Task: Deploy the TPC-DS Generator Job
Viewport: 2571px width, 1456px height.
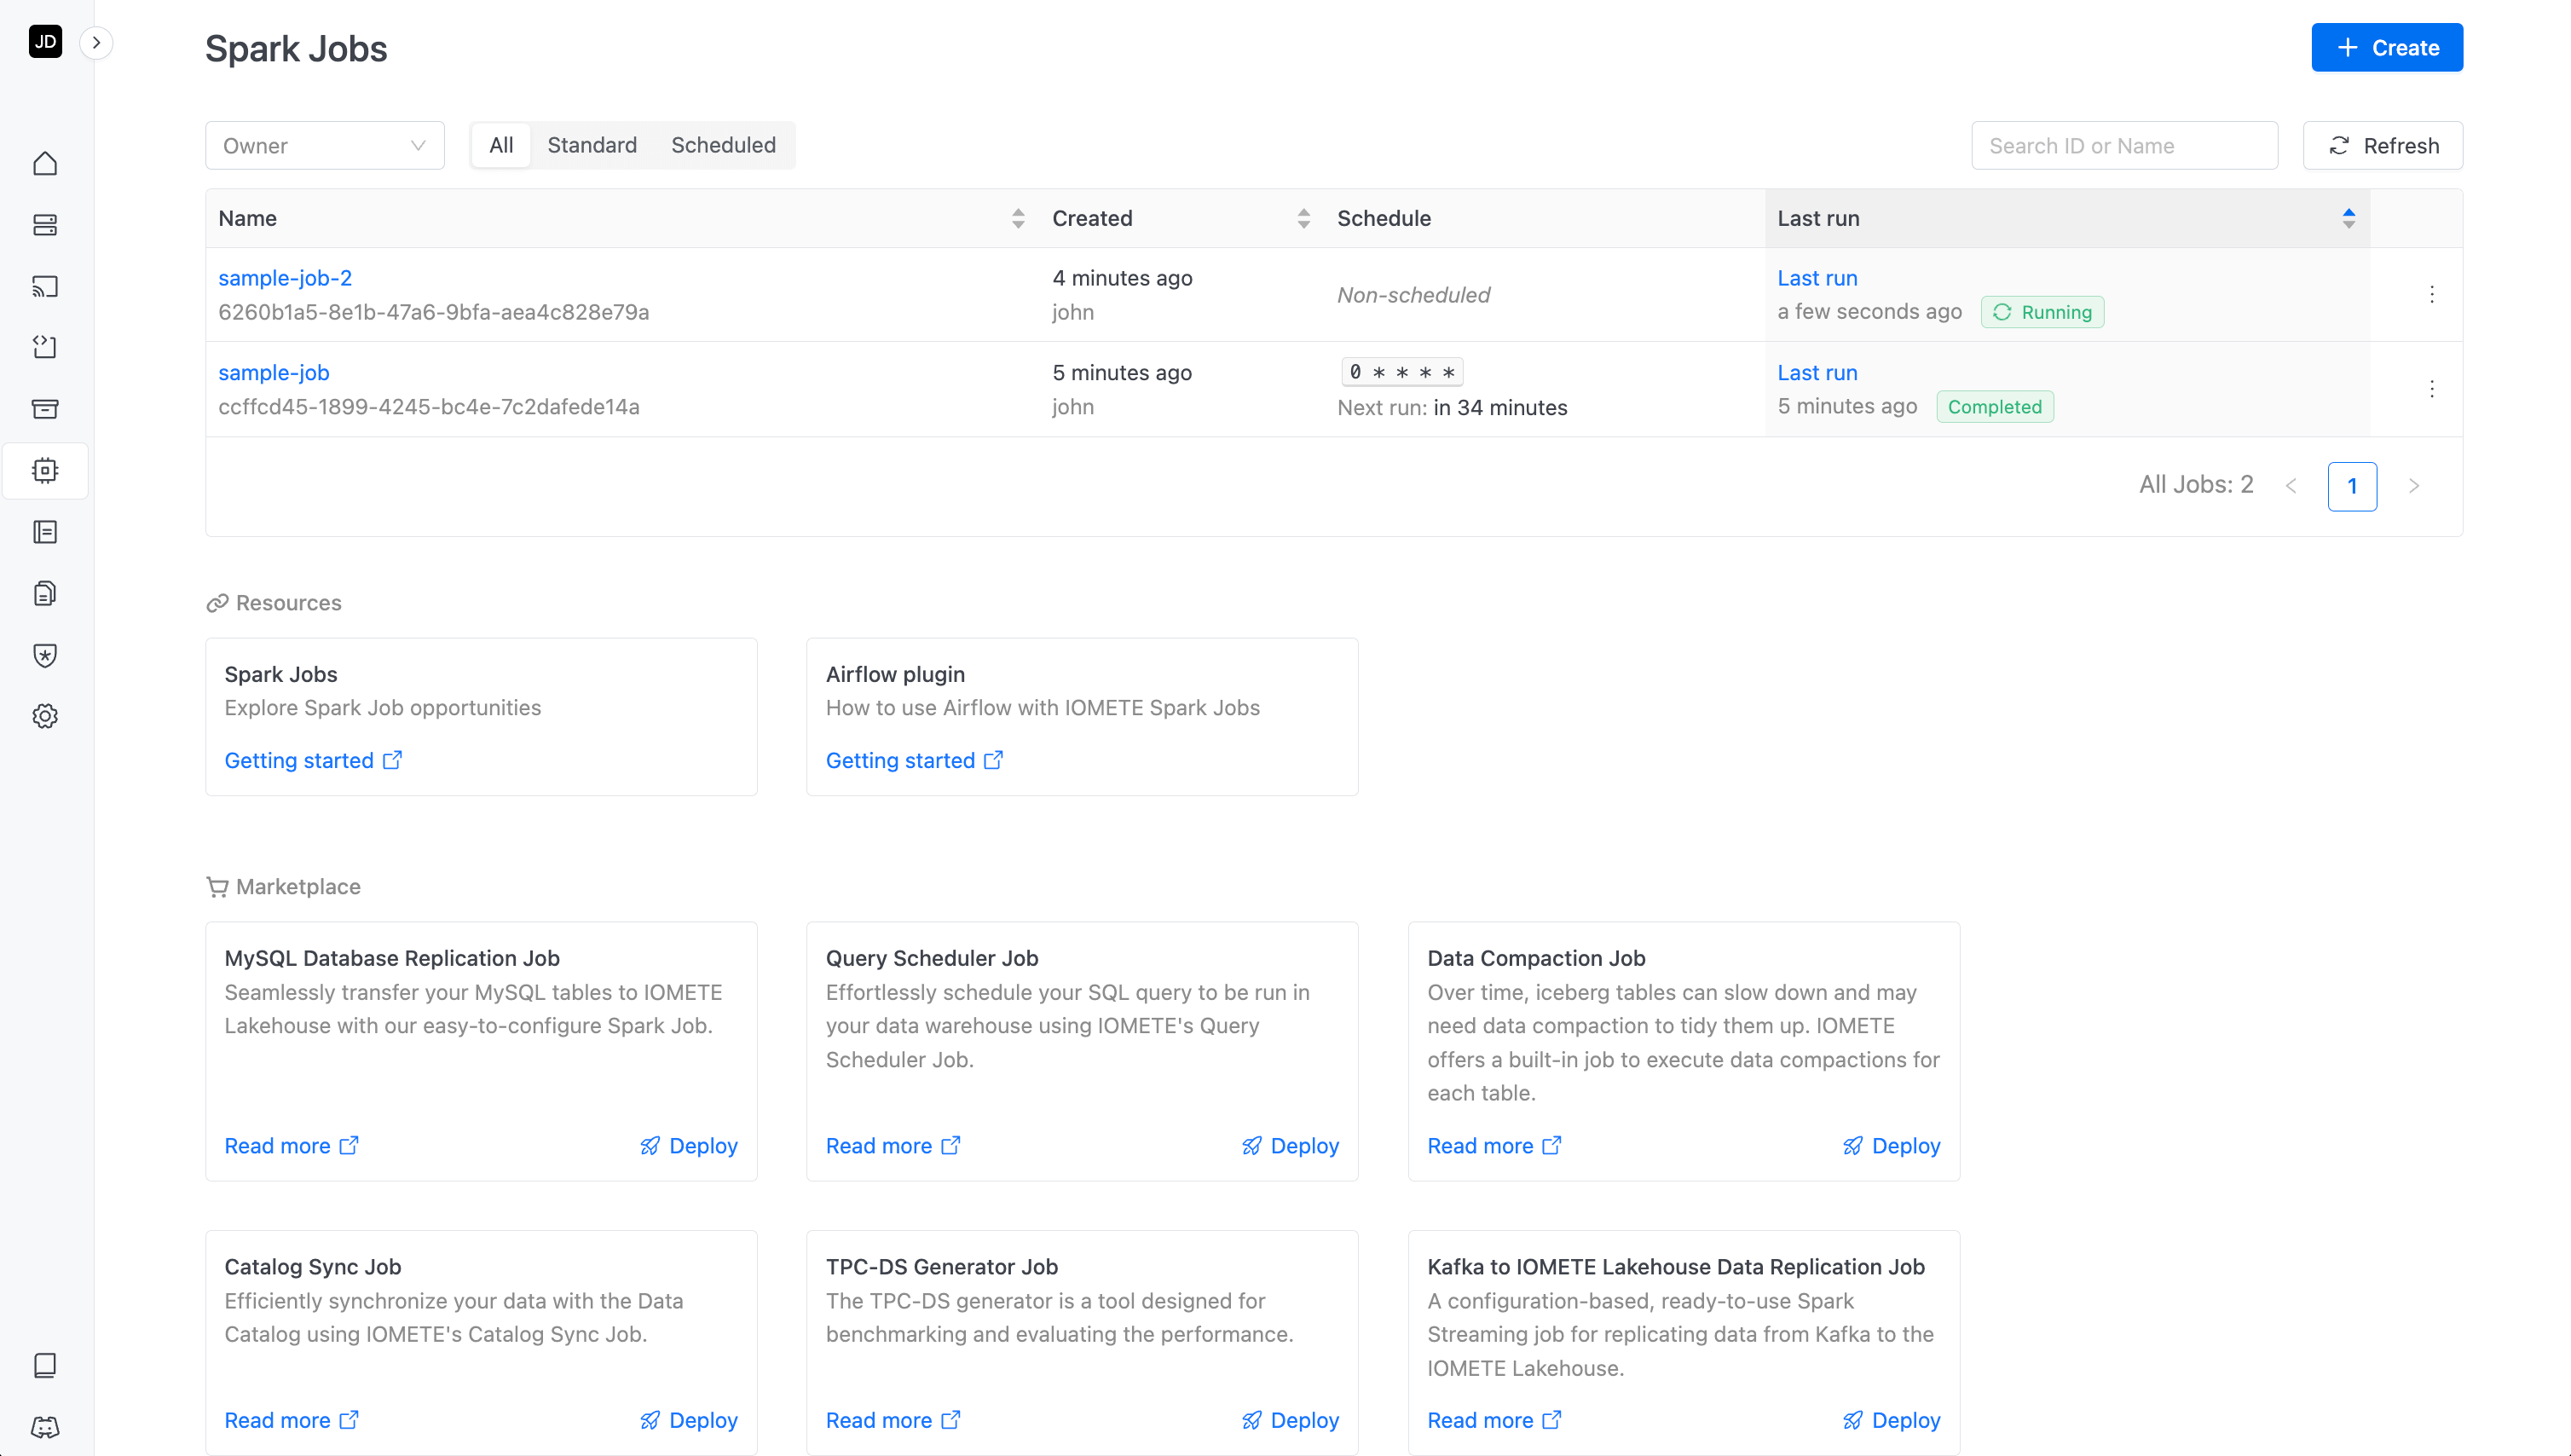Action: pos(1290,1420)
